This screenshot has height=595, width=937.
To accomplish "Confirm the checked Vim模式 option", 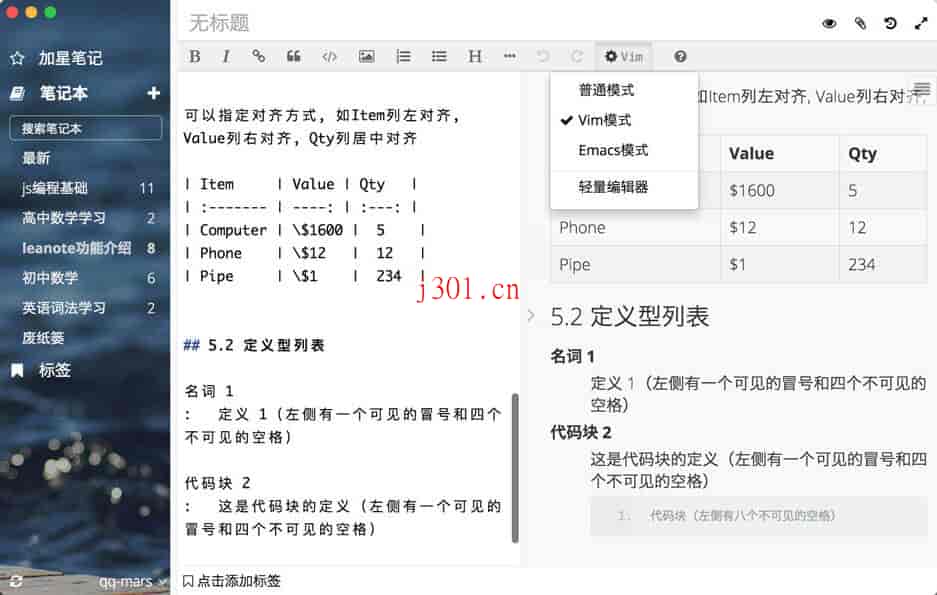I will [x=611, y=118].
